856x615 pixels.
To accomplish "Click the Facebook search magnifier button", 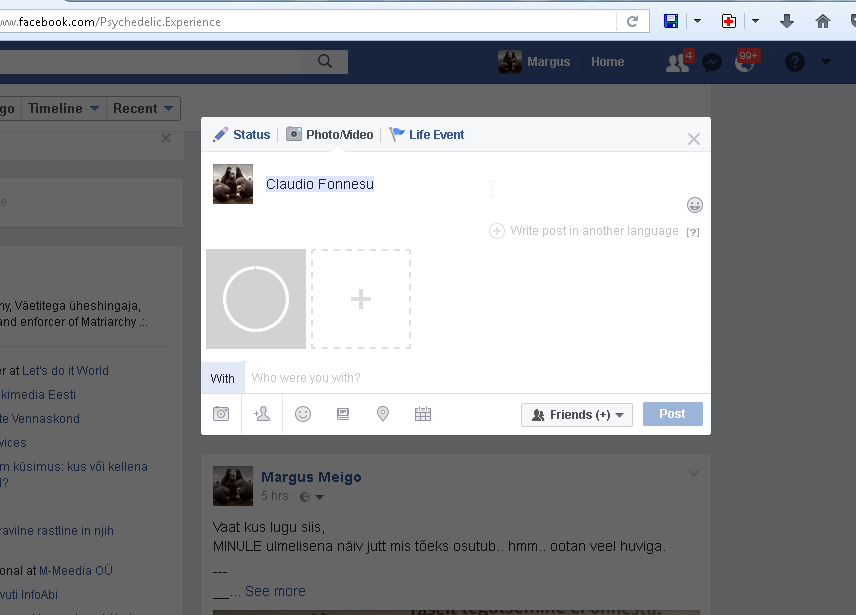I will pyautogui.click(x=325, y=62).
